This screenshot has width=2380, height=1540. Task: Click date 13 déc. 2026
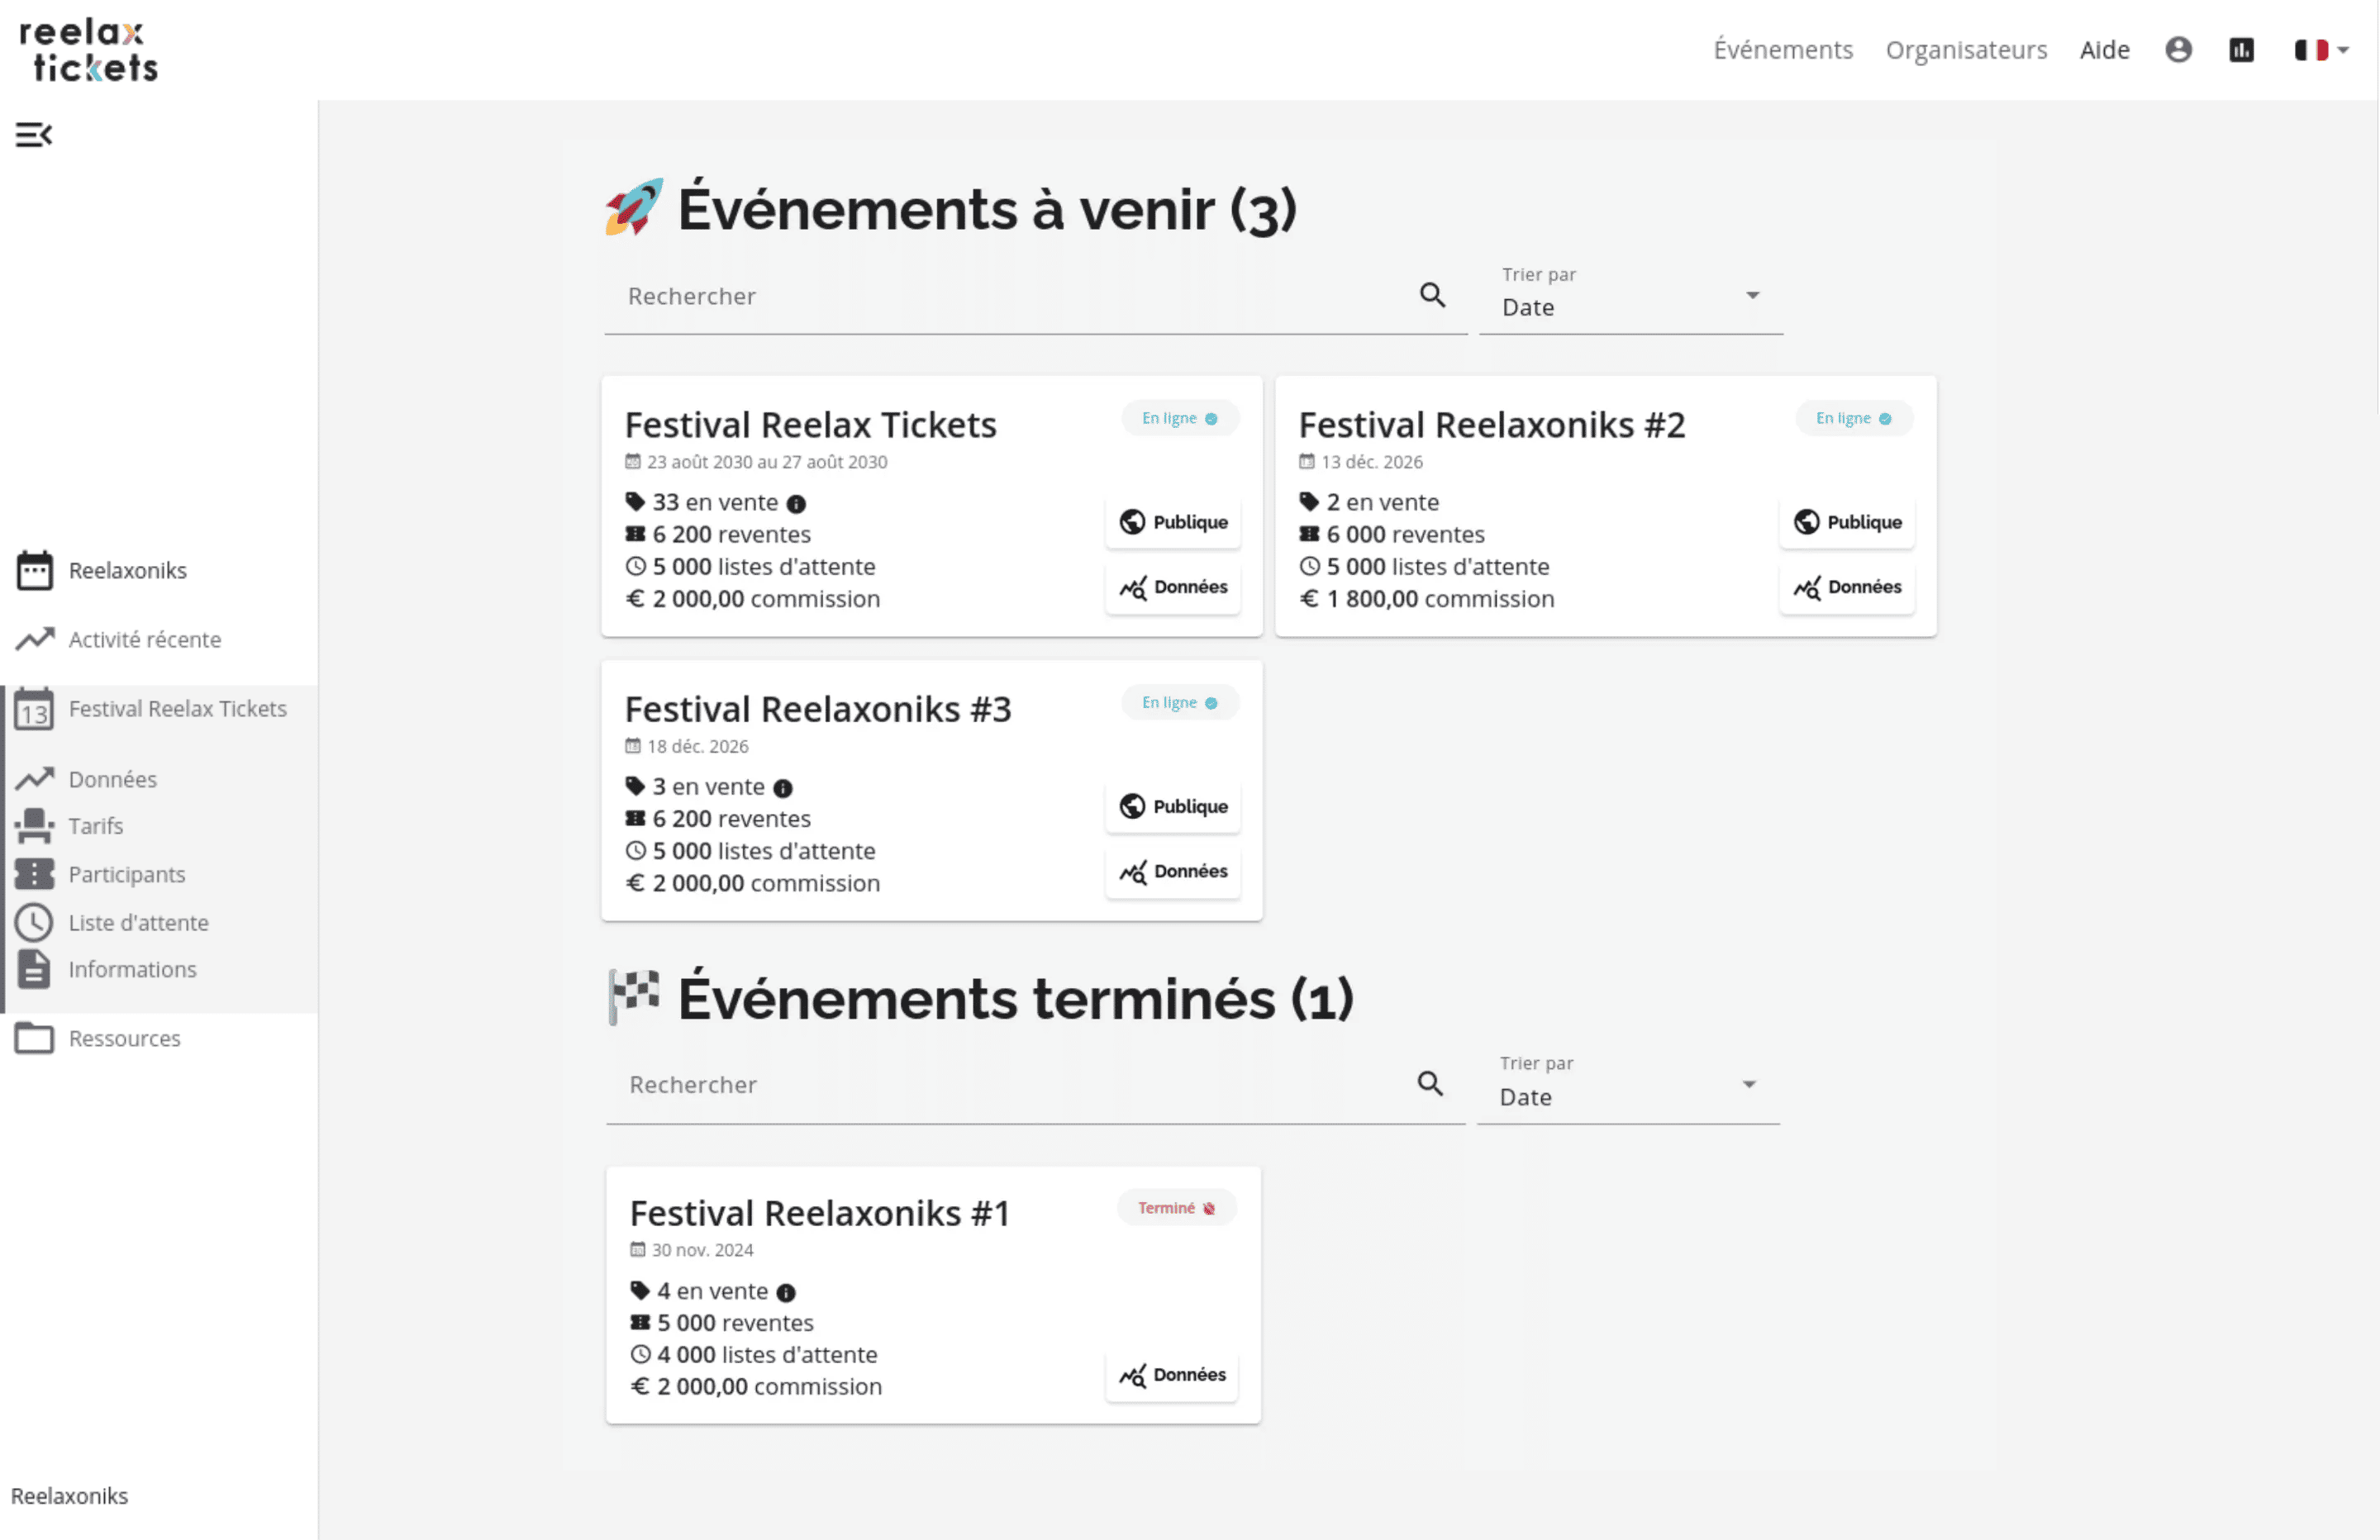(x=1372, y=462)
